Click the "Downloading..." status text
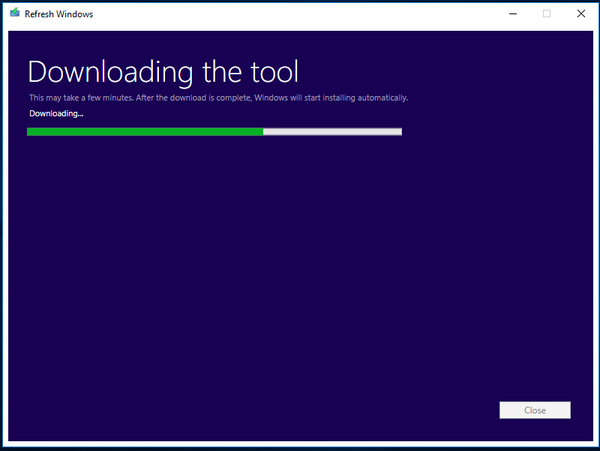The width and height of the screenshot is (600, 451). tap(56, 114)
